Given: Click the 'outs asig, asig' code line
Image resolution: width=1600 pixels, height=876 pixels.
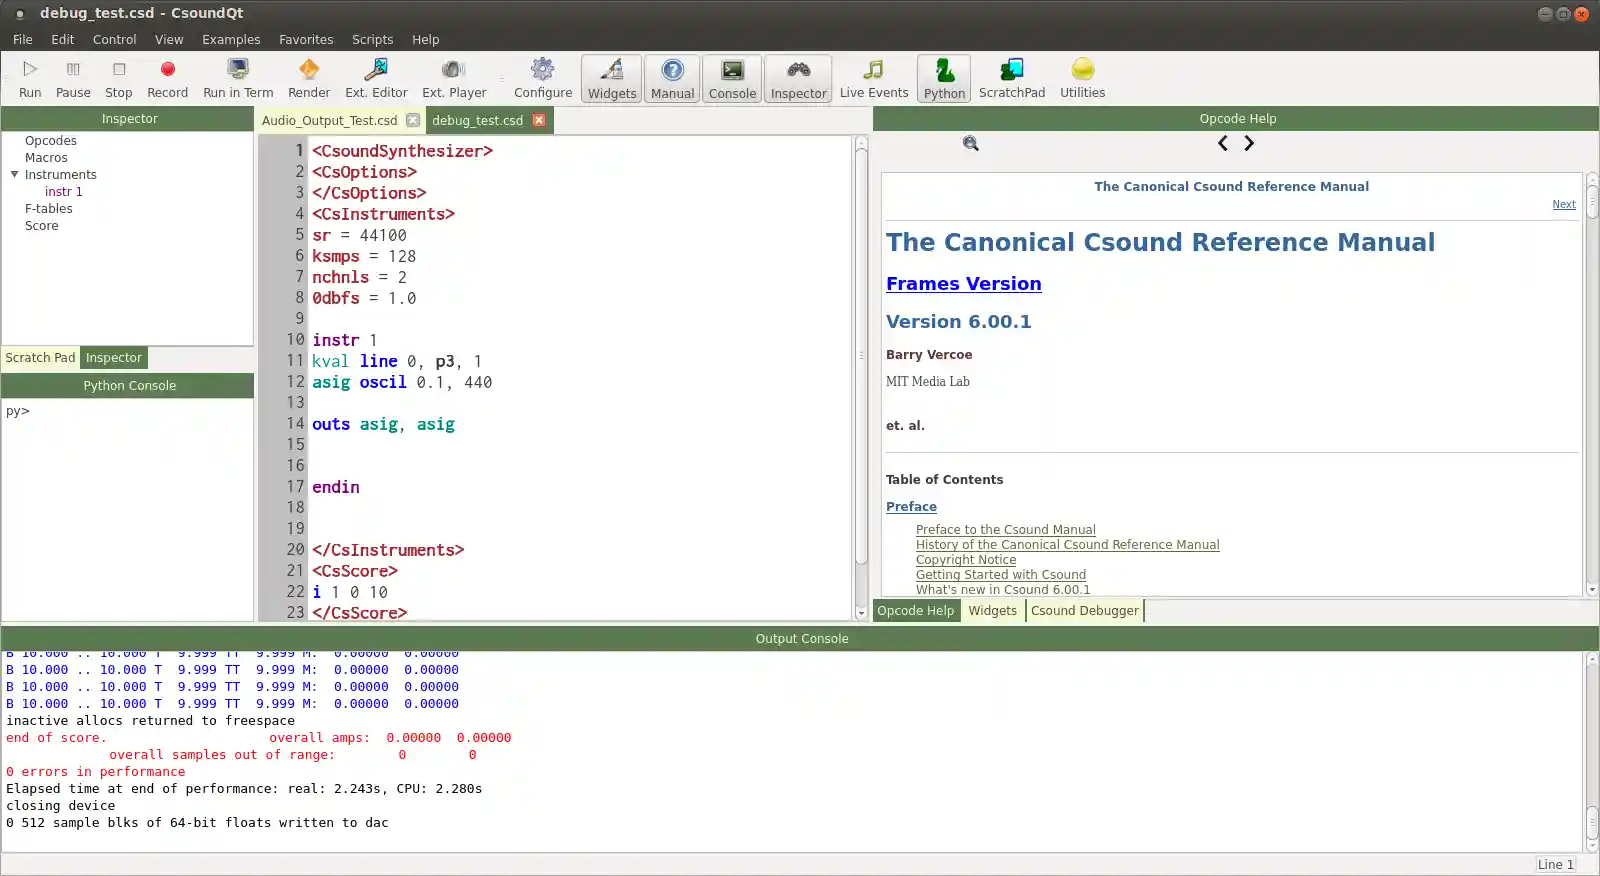Looking at the screenshot, I should 383,424.
